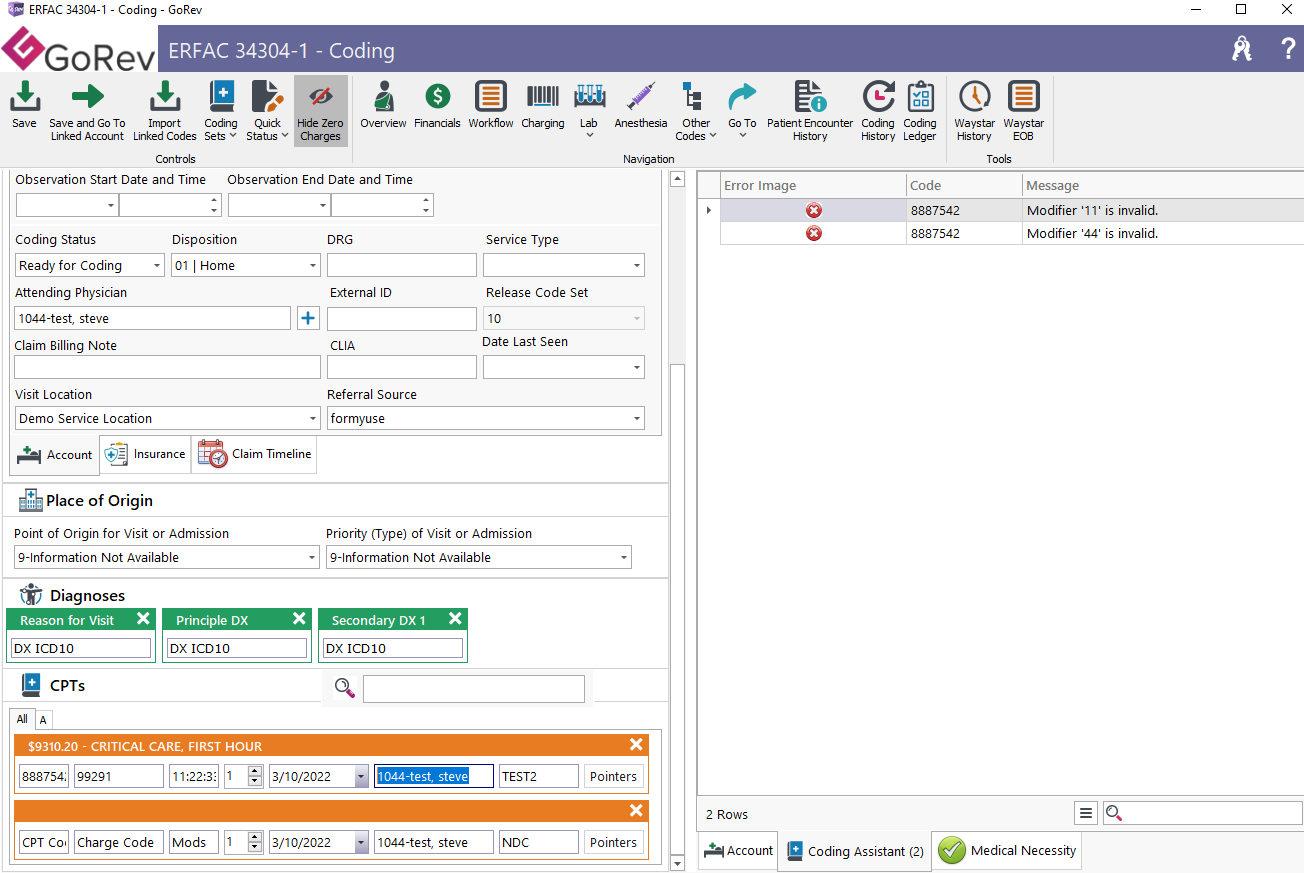Open the Go To menu
The height and width of the screenshot is (873, 1304).
(742, 111)
